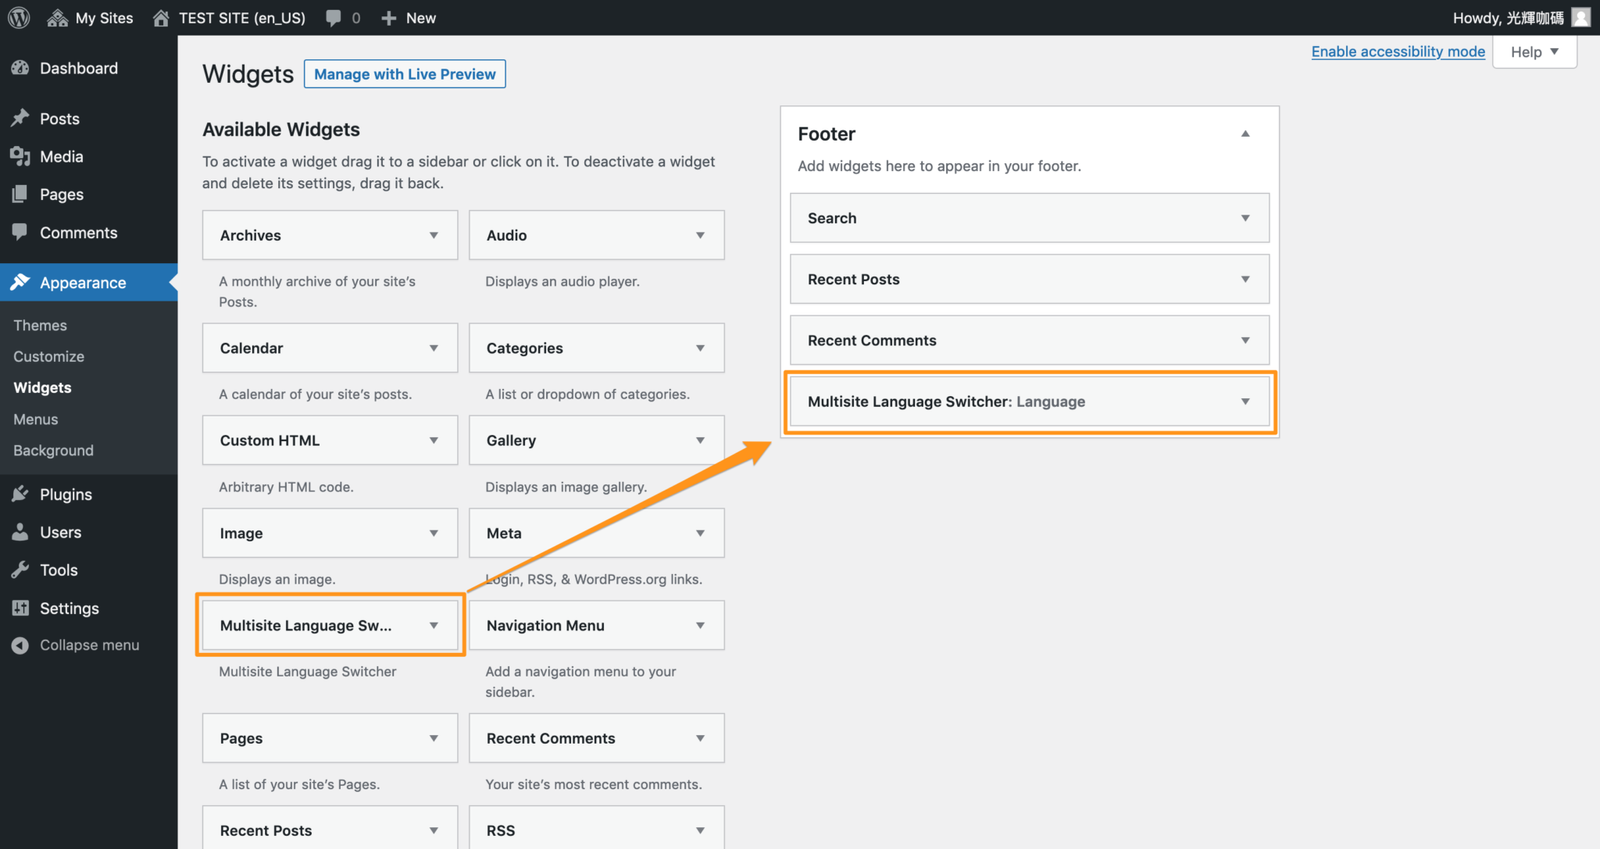
Task: Click the Plugins plug icon
Action: coord(20,494)
